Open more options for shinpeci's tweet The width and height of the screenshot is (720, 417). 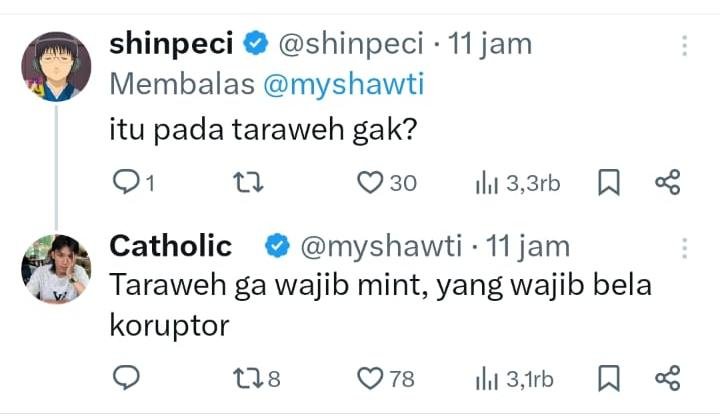(685, 46)
